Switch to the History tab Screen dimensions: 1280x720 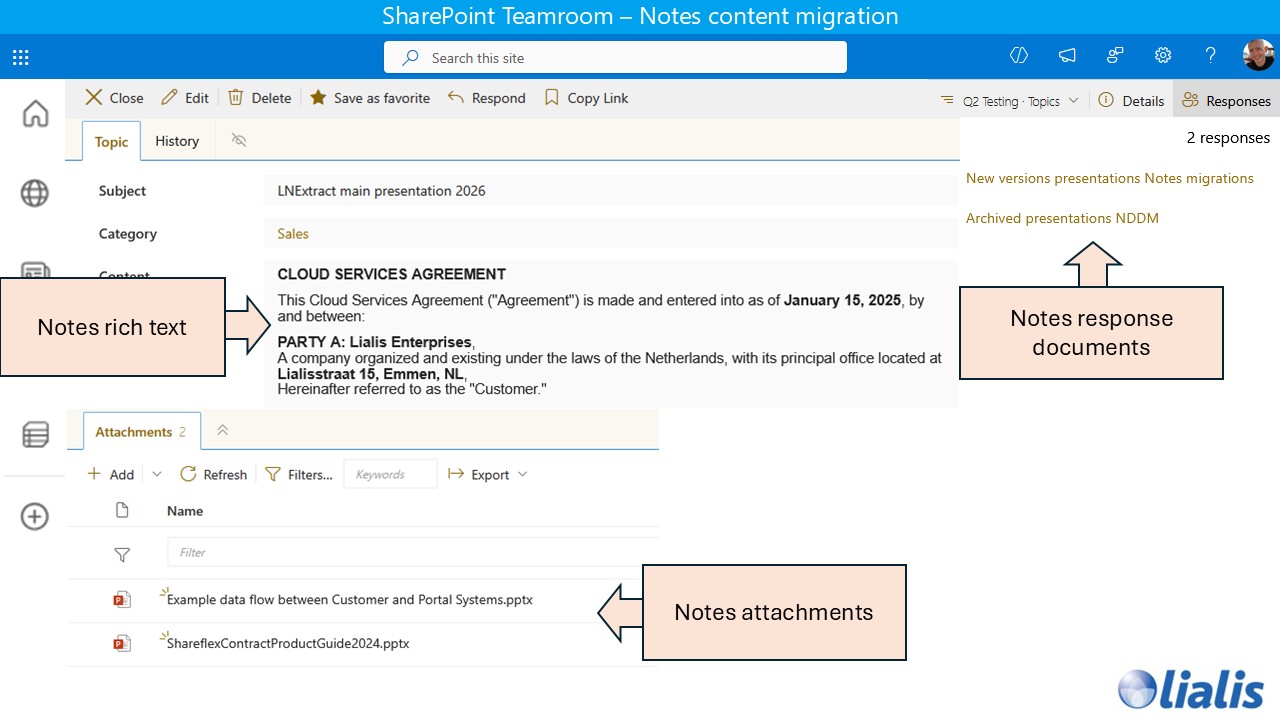point(177,141)
